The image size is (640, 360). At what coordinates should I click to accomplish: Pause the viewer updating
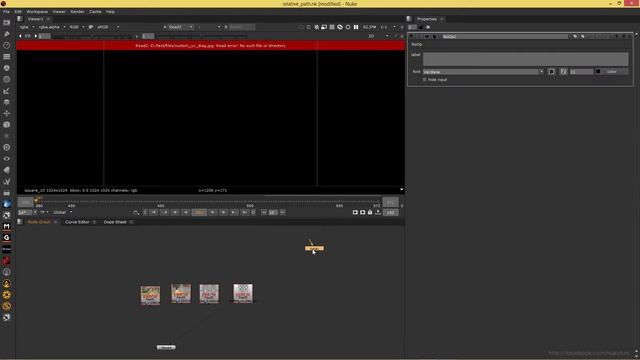tap(356, 27)
